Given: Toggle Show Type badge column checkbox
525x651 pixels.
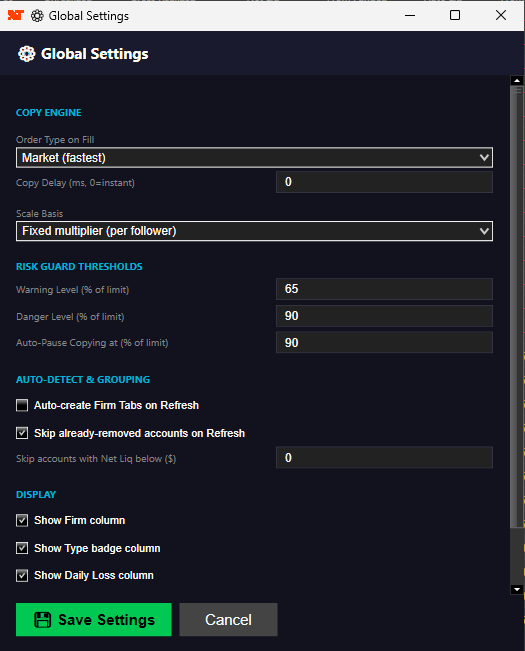Looking at the screenshot, I should pyautogui.click(x=22, y=548).
